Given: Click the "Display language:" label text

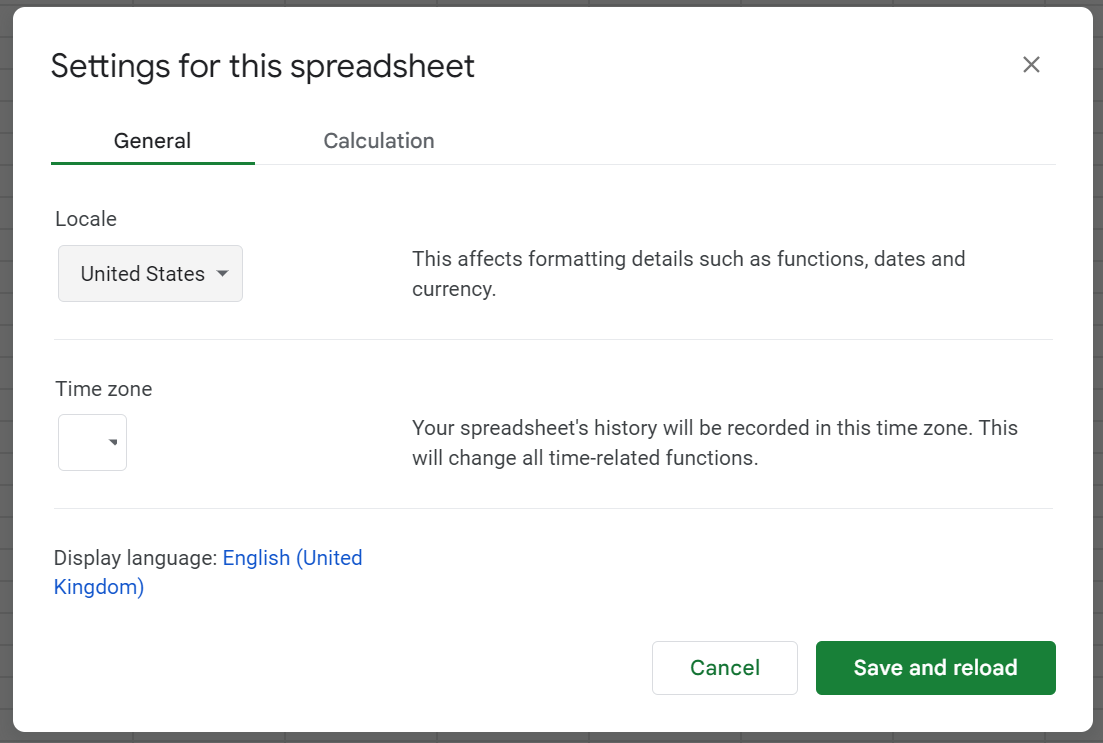Looking at the screenshot, I should pos(135,558).
